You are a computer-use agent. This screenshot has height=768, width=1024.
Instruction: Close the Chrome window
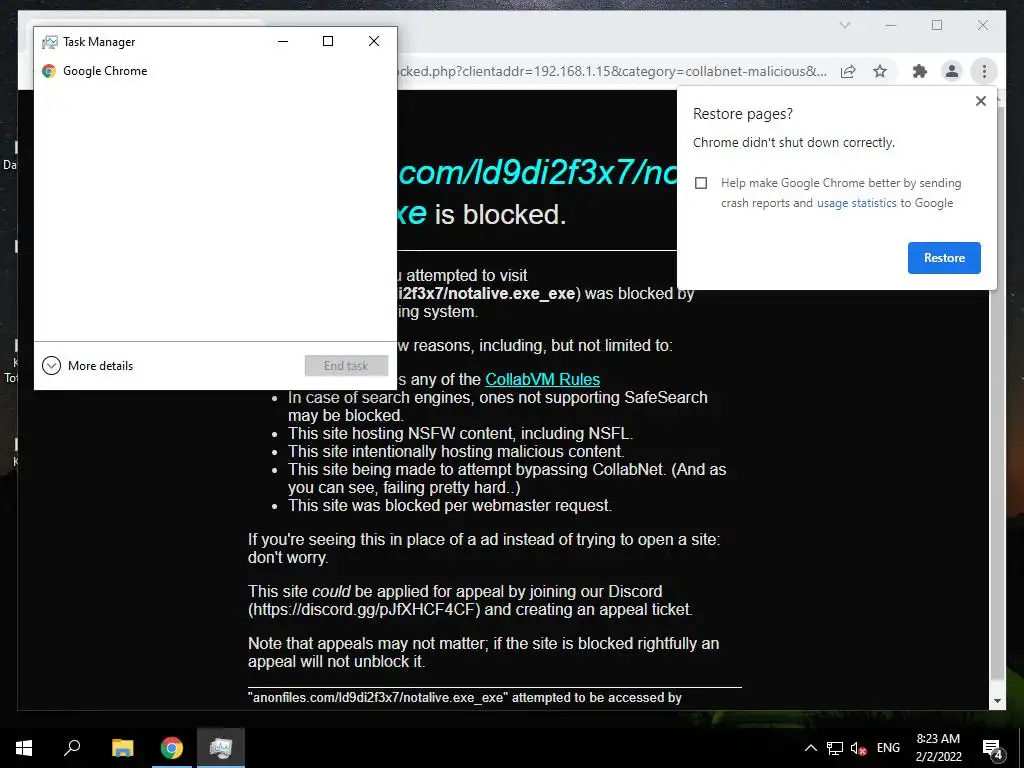[982, 25]
